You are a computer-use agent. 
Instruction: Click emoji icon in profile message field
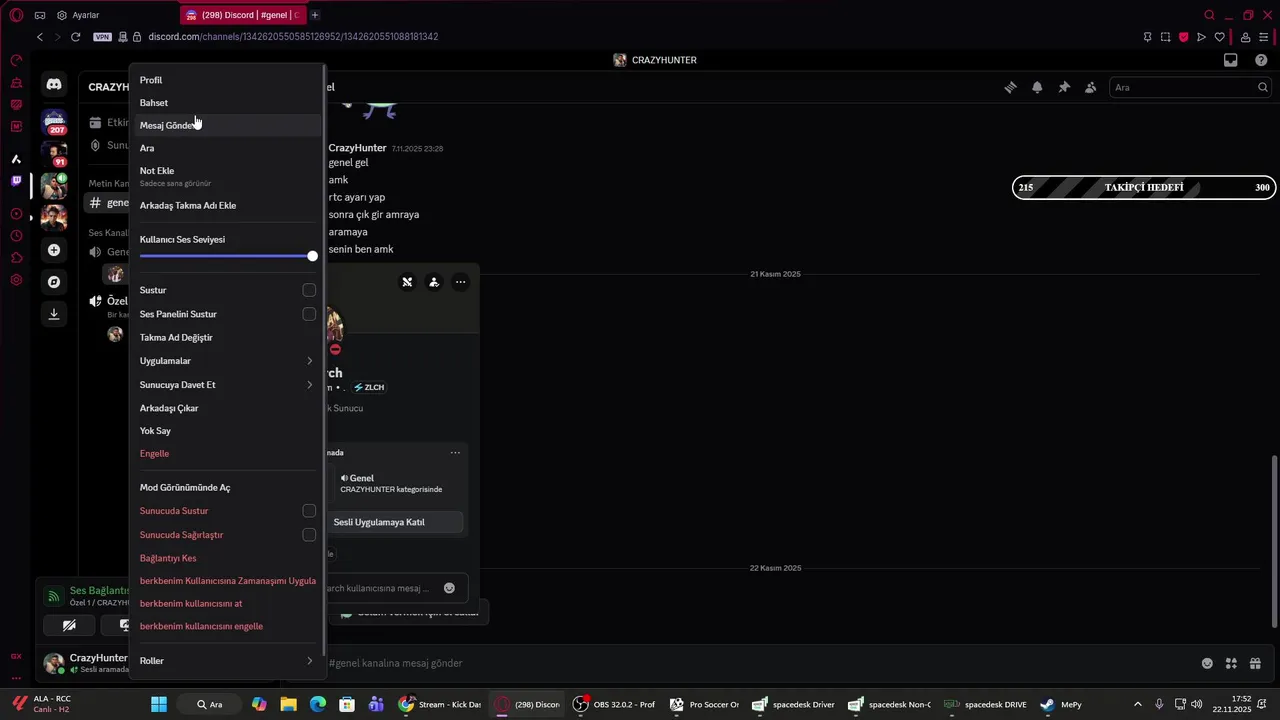click(x=449, y=588)
